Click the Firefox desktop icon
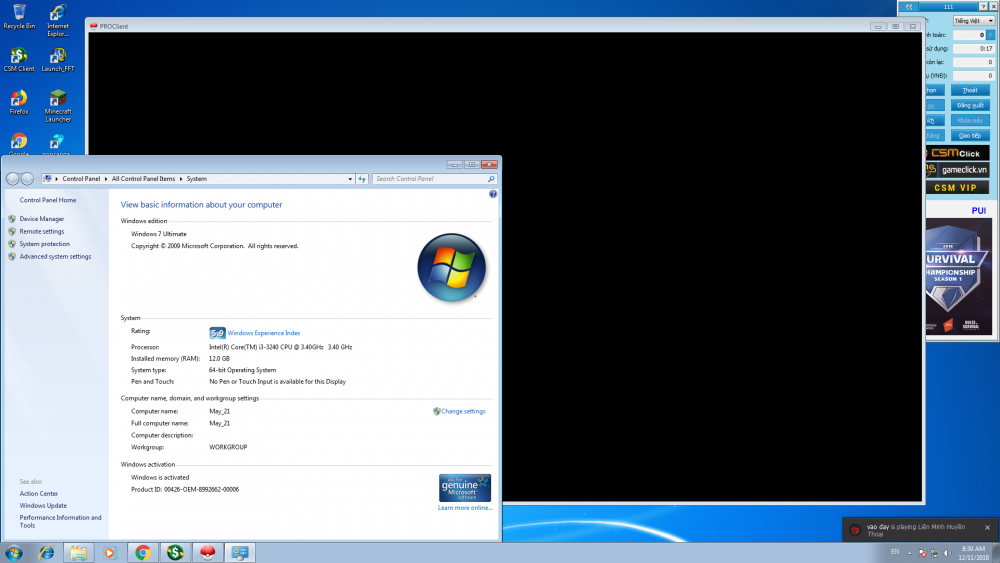 [18, 101]
